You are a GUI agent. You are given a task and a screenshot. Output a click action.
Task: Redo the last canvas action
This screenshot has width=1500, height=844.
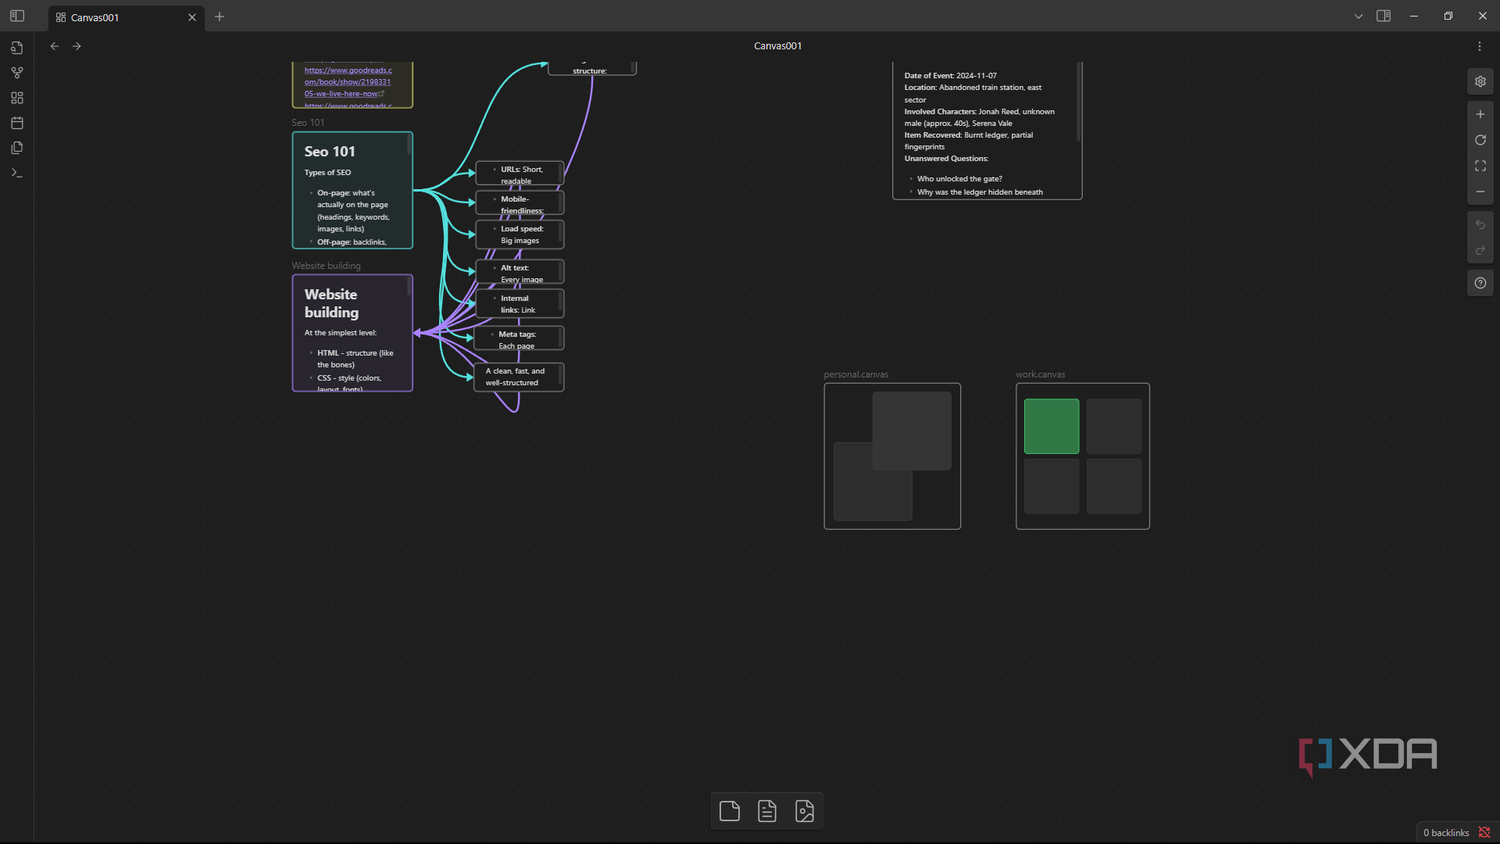(1481, 251)
